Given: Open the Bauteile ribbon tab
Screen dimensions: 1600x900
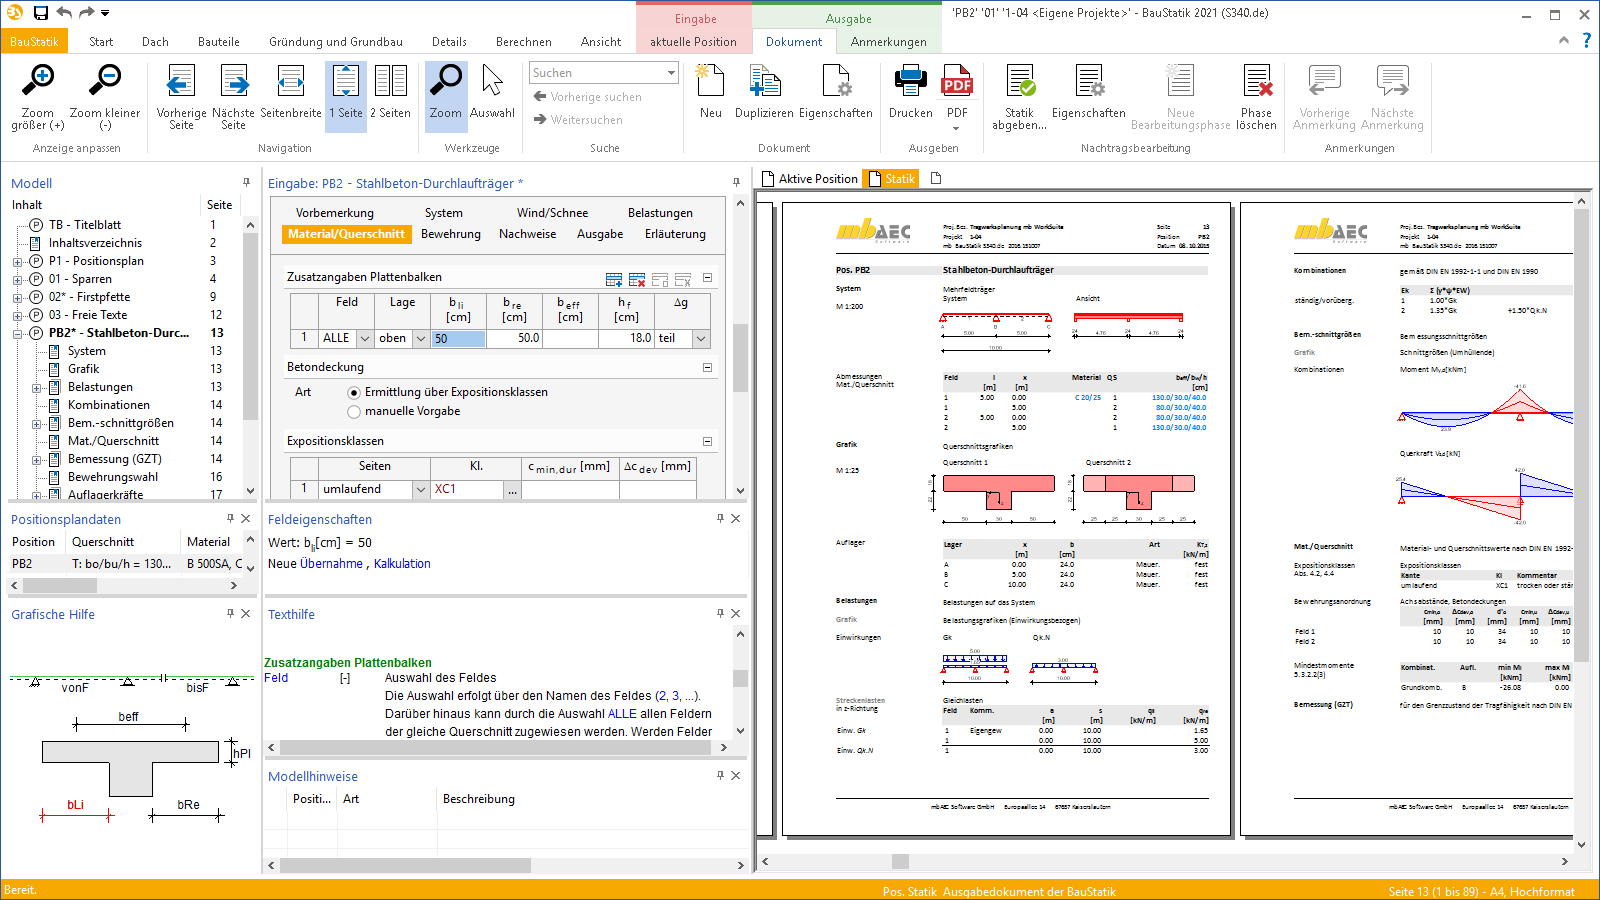Looking at the screenshot, I should click(218, 42).
